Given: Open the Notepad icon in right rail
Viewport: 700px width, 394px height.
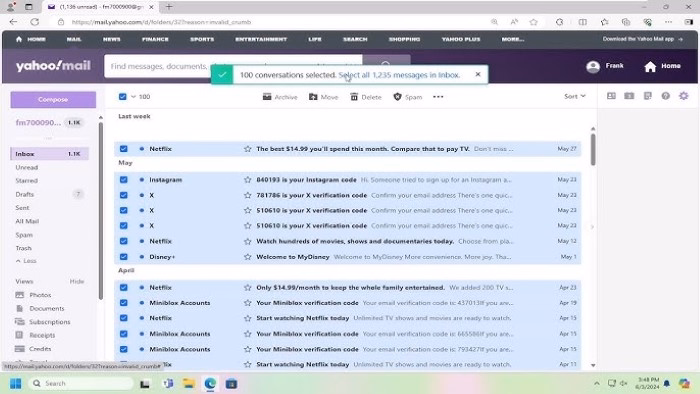Looking at the screenshot, I should tap(647, 96).
